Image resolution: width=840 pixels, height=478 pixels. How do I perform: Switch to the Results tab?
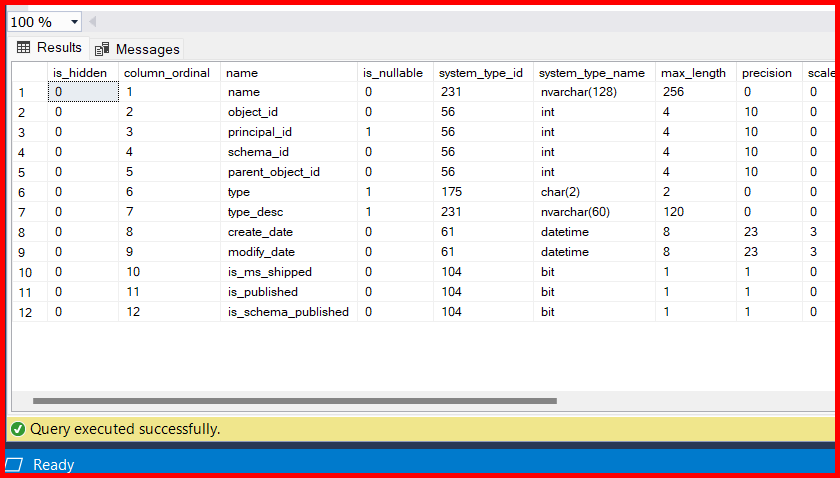click(49, 48)
